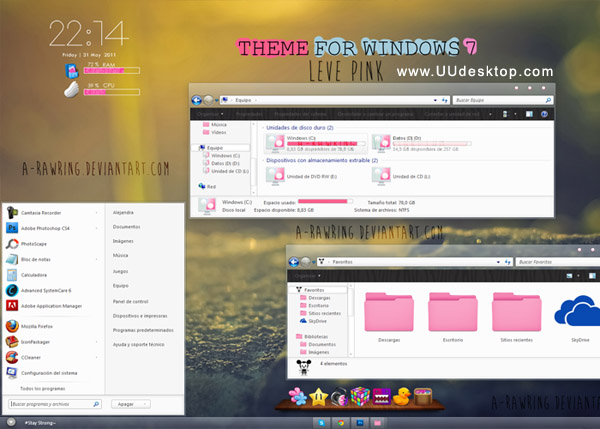Open Panel de control from Start menu
The image size is (600, 429).
[x=131, y=300]
